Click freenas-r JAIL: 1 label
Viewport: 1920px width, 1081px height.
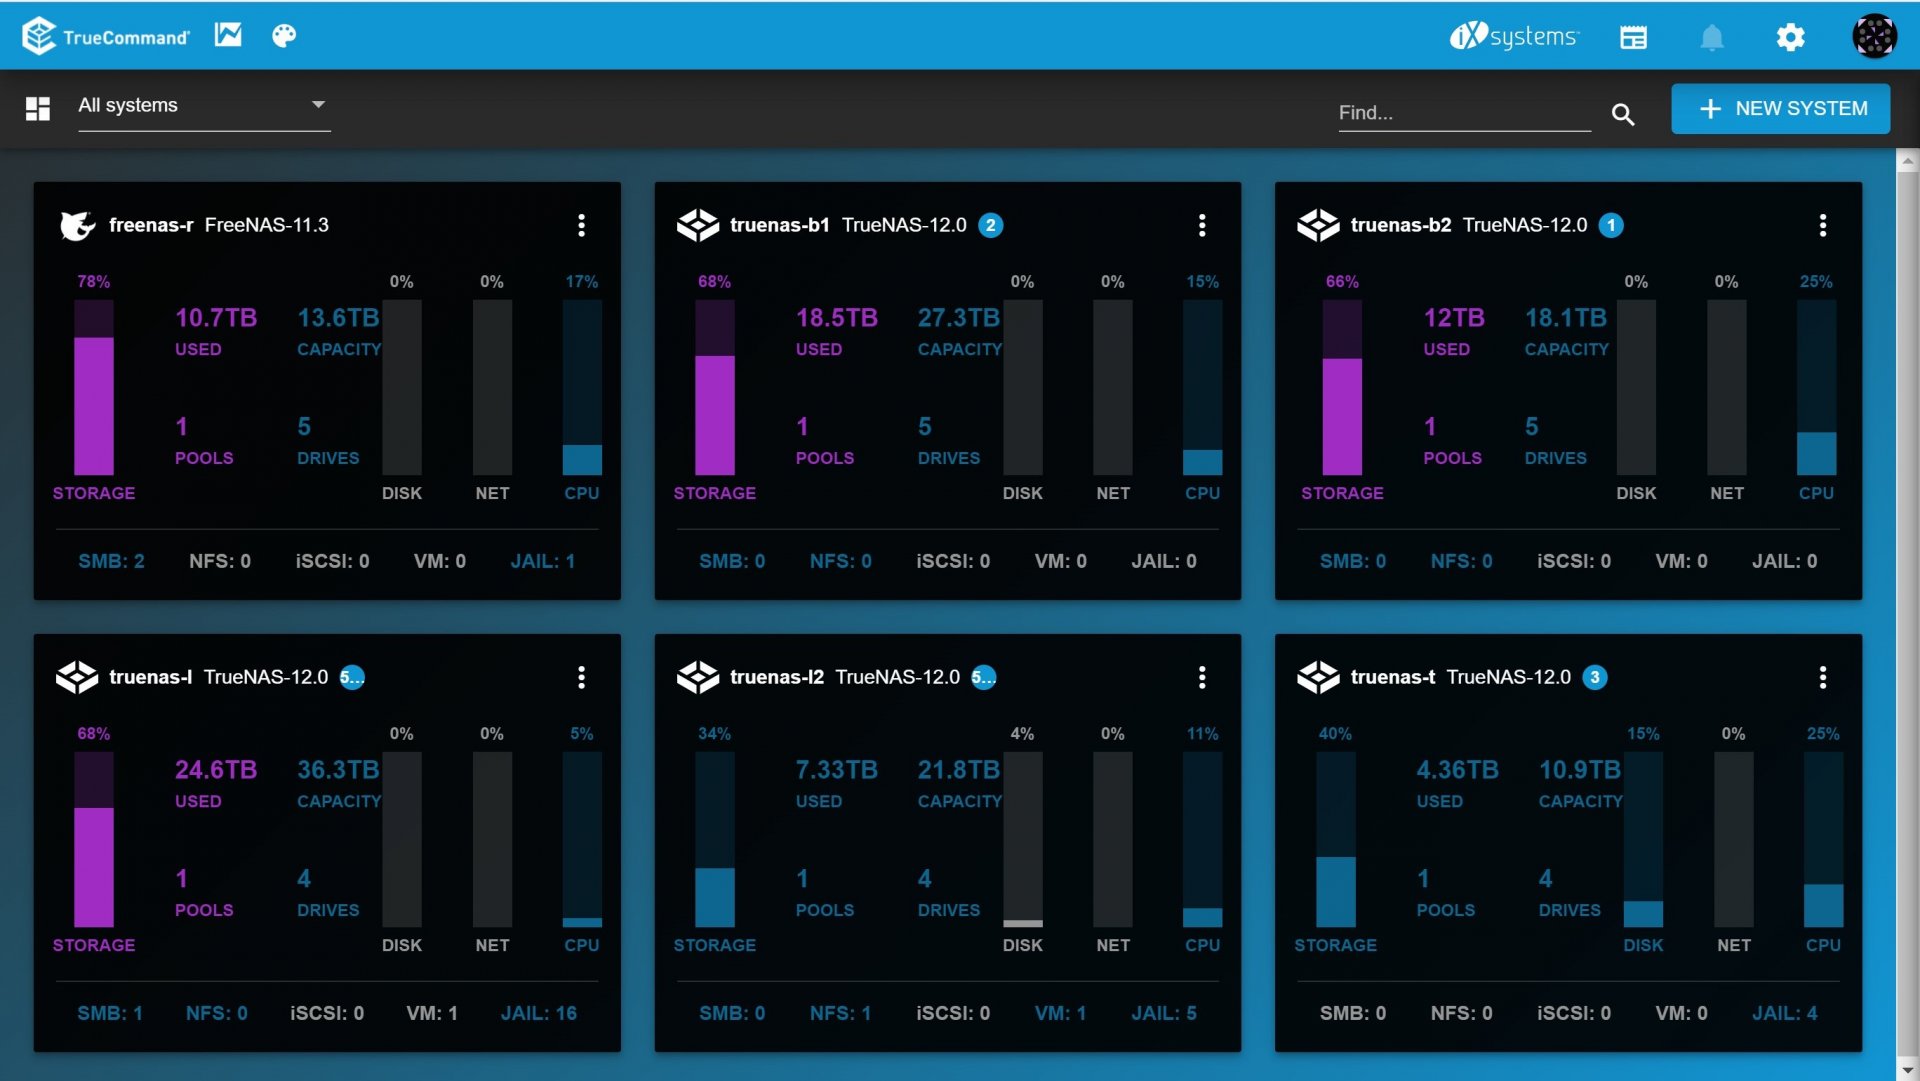pyautogui.click(x=542, y=561)
